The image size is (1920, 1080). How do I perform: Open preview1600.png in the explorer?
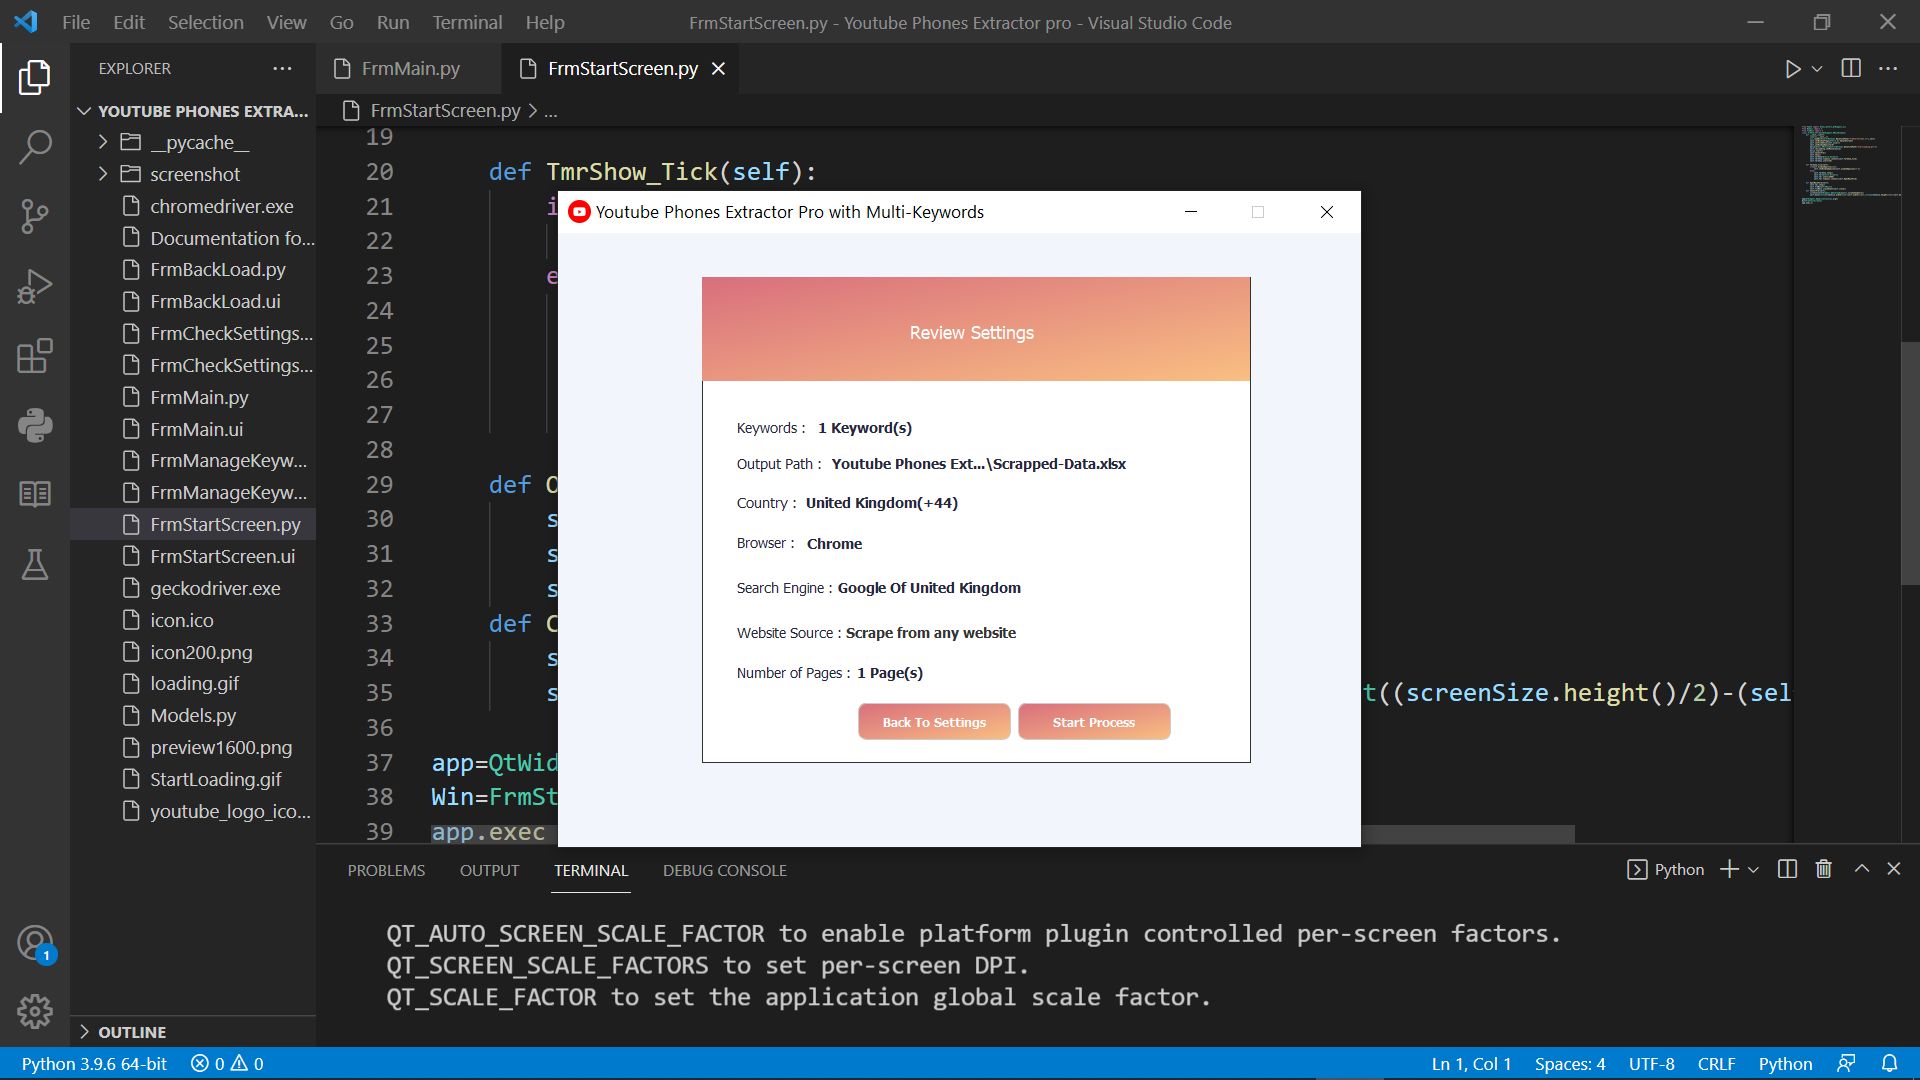pos(193,747)
